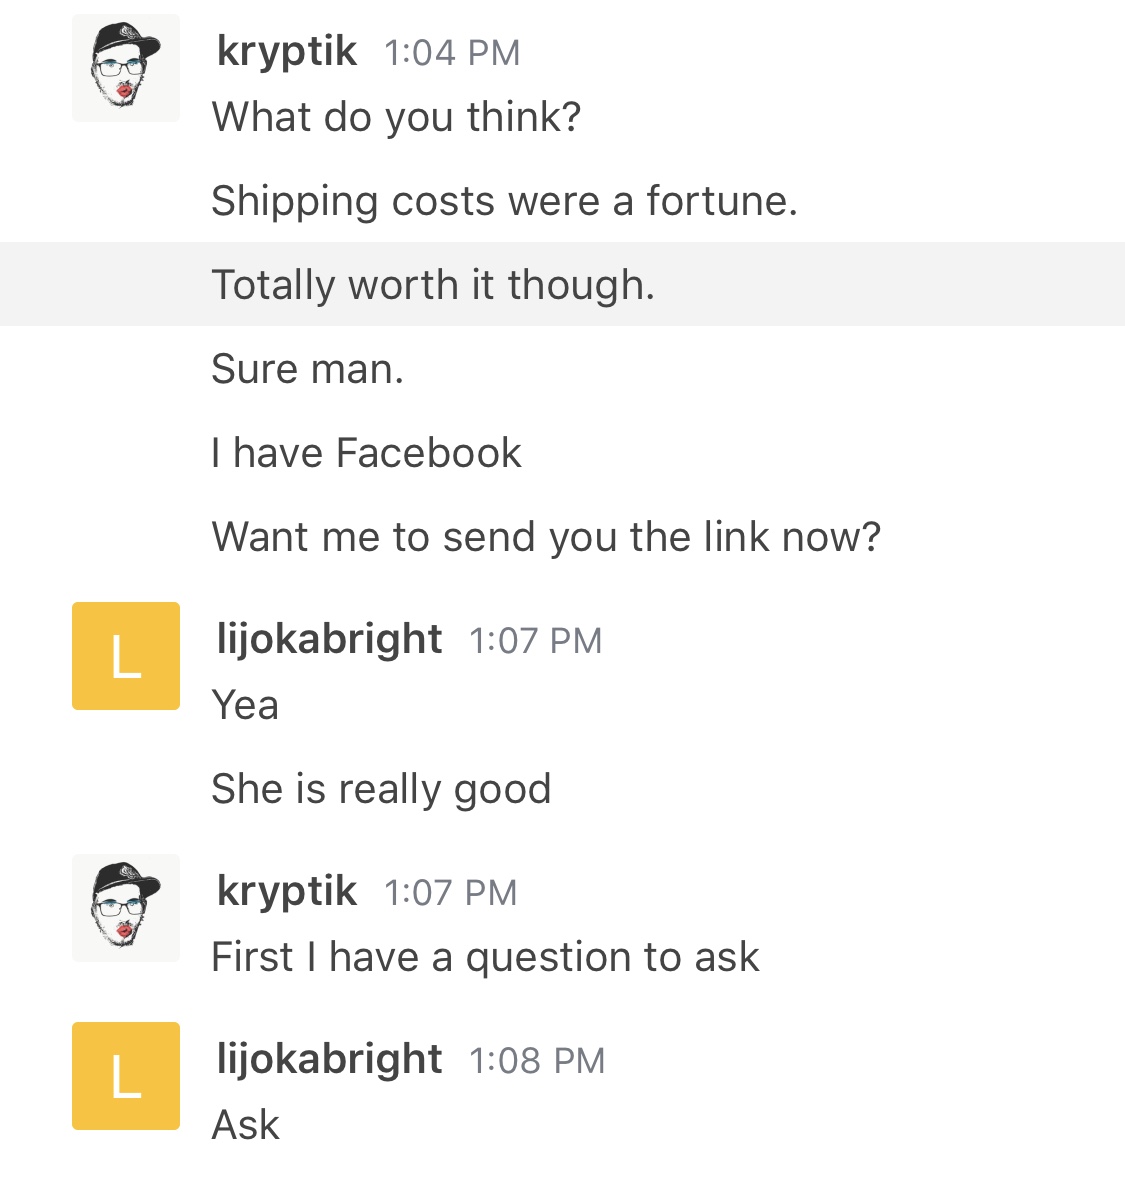Open kryptik's username on the 1:04 PM message

[287, 52]
